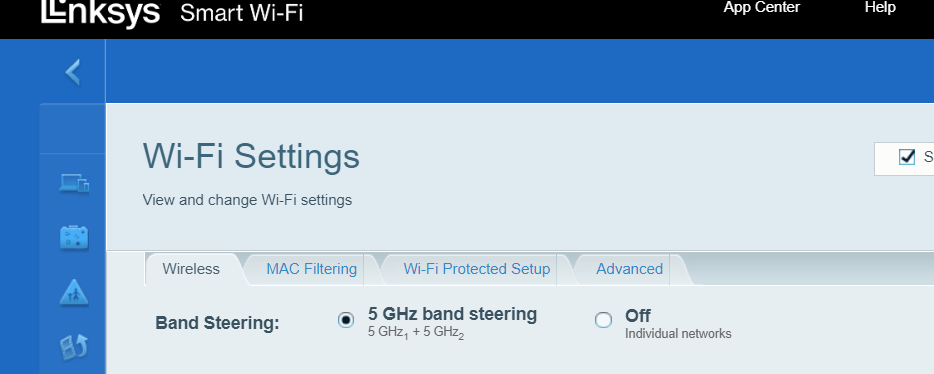Click the Wi-Fi Settings page heading

tap(251, 157)
